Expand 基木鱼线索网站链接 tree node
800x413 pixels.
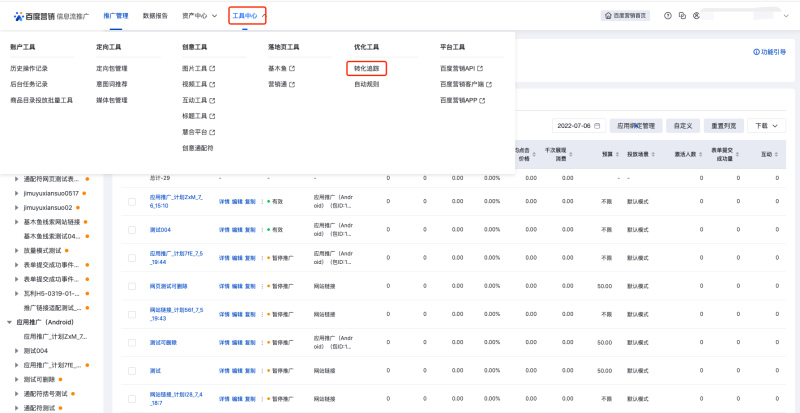pyautogui.click(x=17, y=222)
